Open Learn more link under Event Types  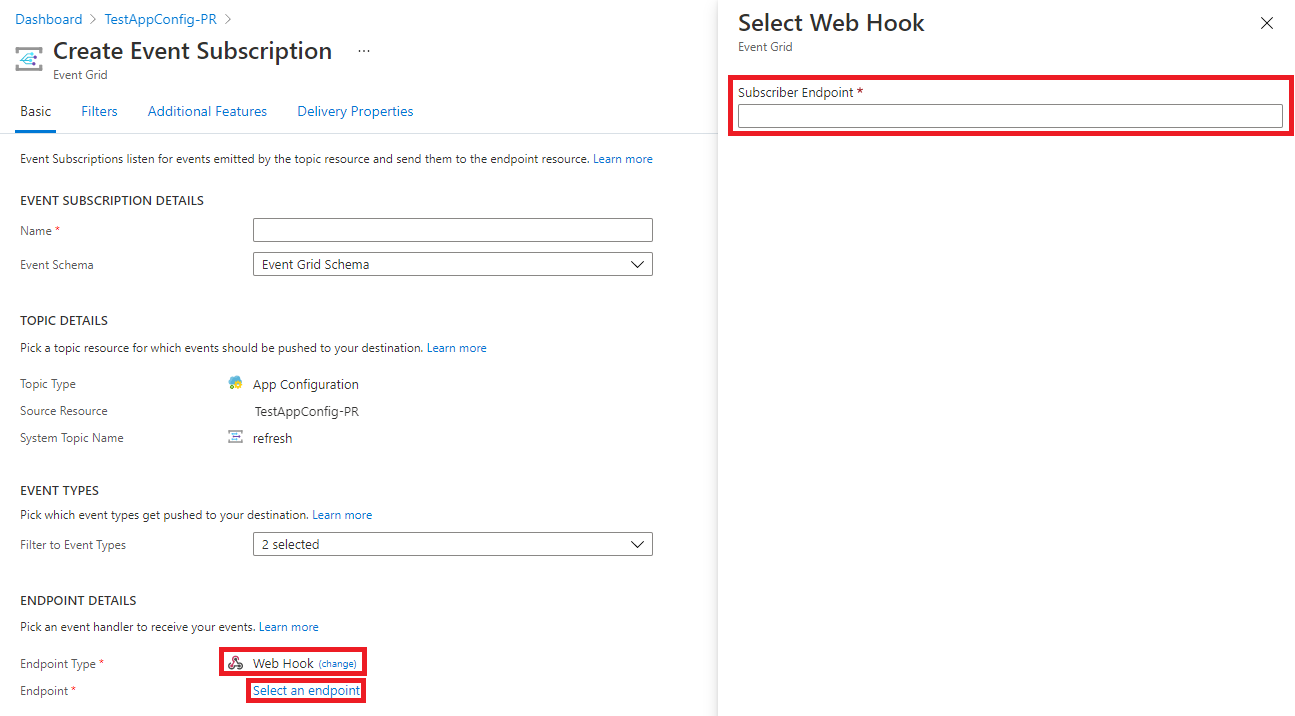342,515
